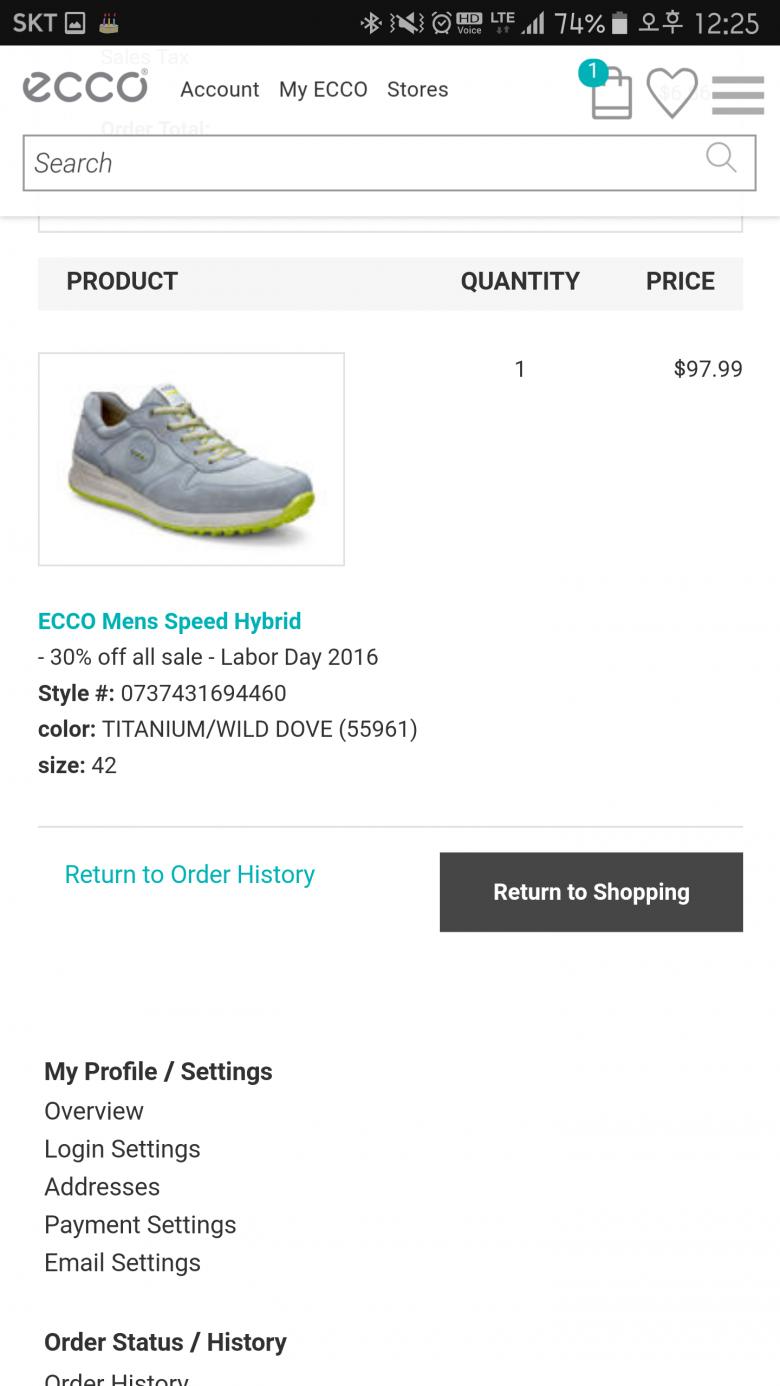Viewport: 780px width, 1386px height.
Task: Open the Stores page
Action: click(x=417, y=89)
